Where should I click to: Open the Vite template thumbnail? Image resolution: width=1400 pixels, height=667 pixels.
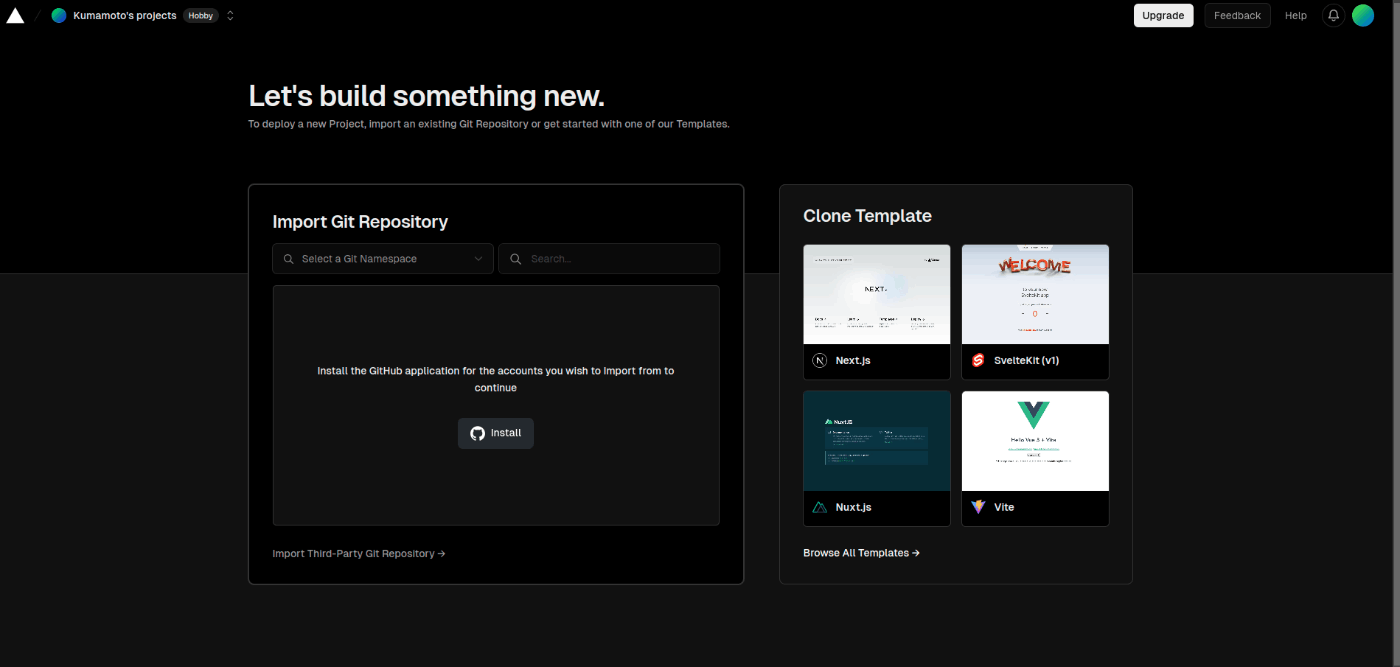(x=1035, y=441)
